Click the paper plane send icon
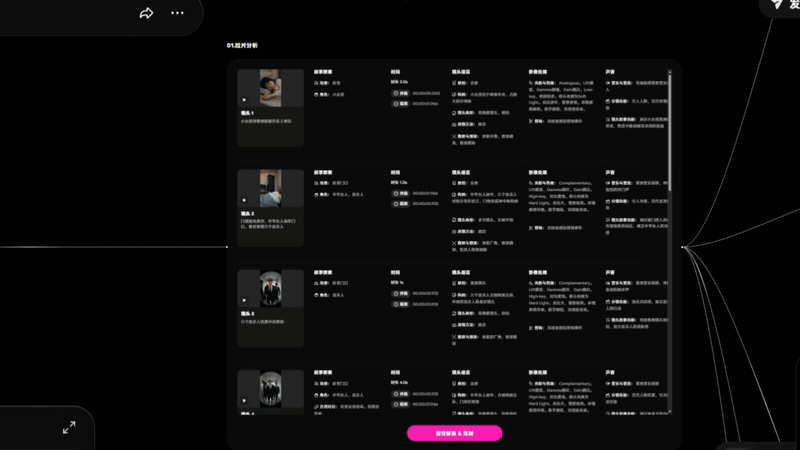Image resolution: width=800 pixels, height=450 pixels. coord(777,4)
